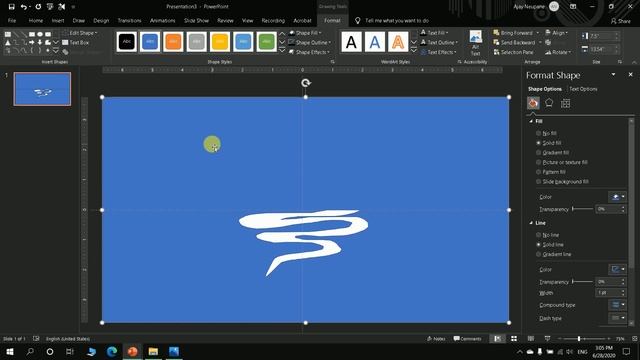The width and height of the screenshot is (640, 360).
Task: Open the Align dropdown in Arrange group
Action: (x=557, y=33)
